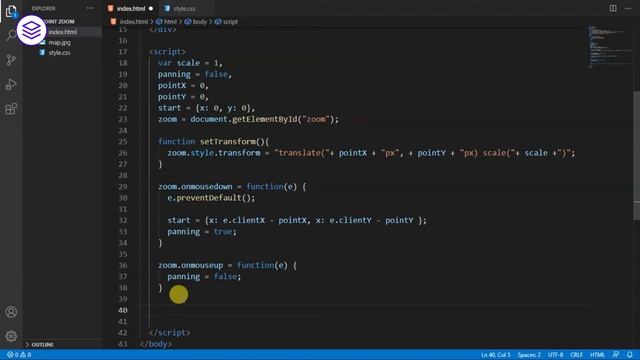Open notifications bell in status bar

tap(630, 355)
